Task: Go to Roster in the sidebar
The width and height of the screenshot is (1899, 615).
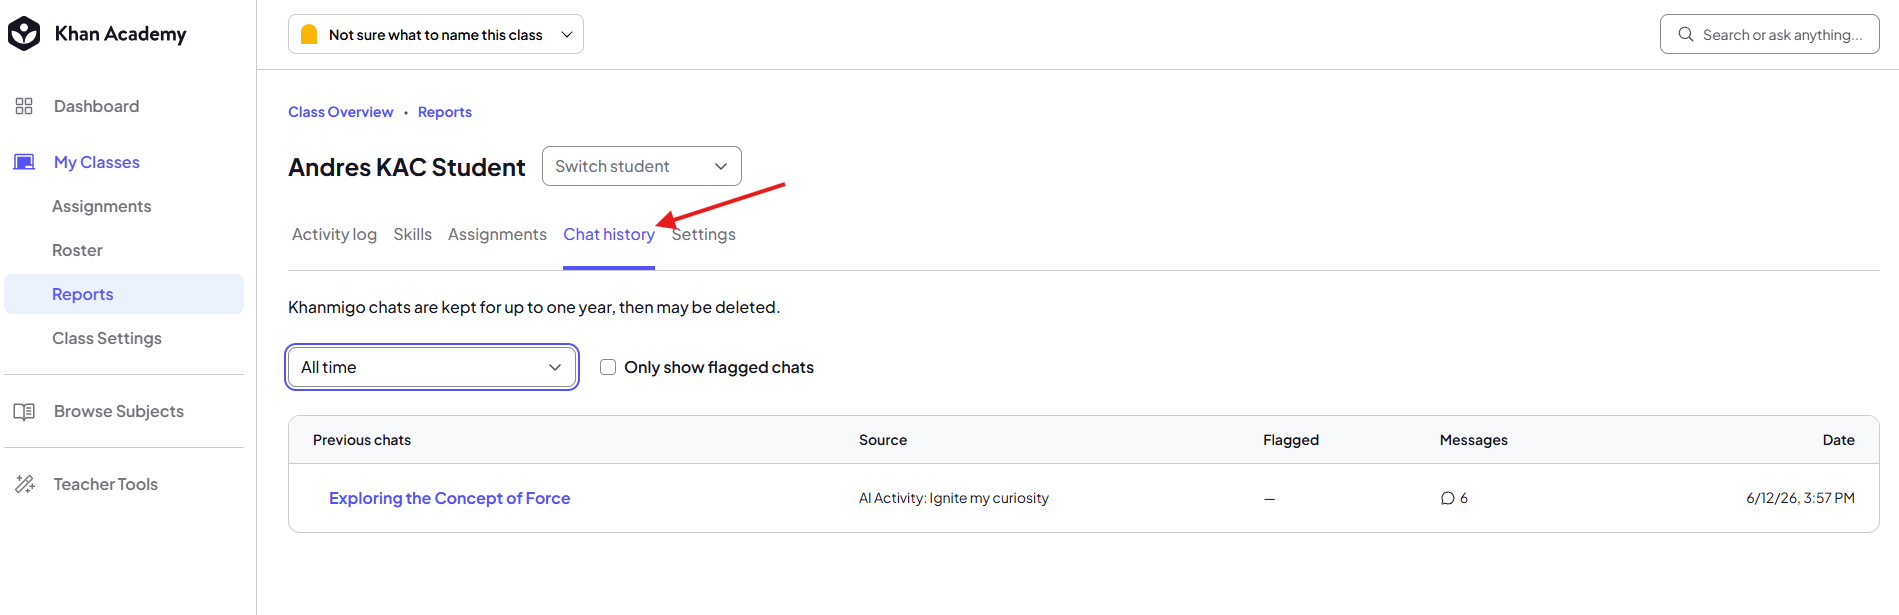Action: click(x=77, y=250)
